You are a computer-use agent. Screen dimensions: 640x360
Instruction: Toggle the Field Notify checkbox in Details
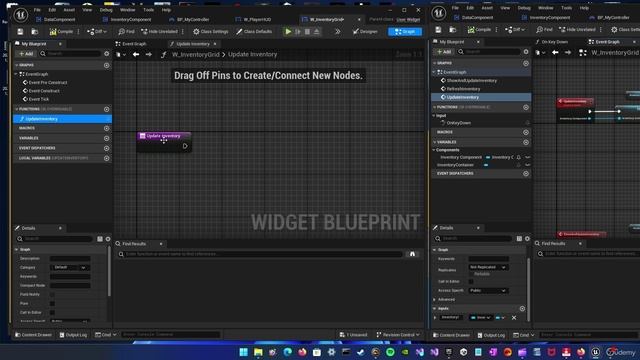[x=52, y=295]
